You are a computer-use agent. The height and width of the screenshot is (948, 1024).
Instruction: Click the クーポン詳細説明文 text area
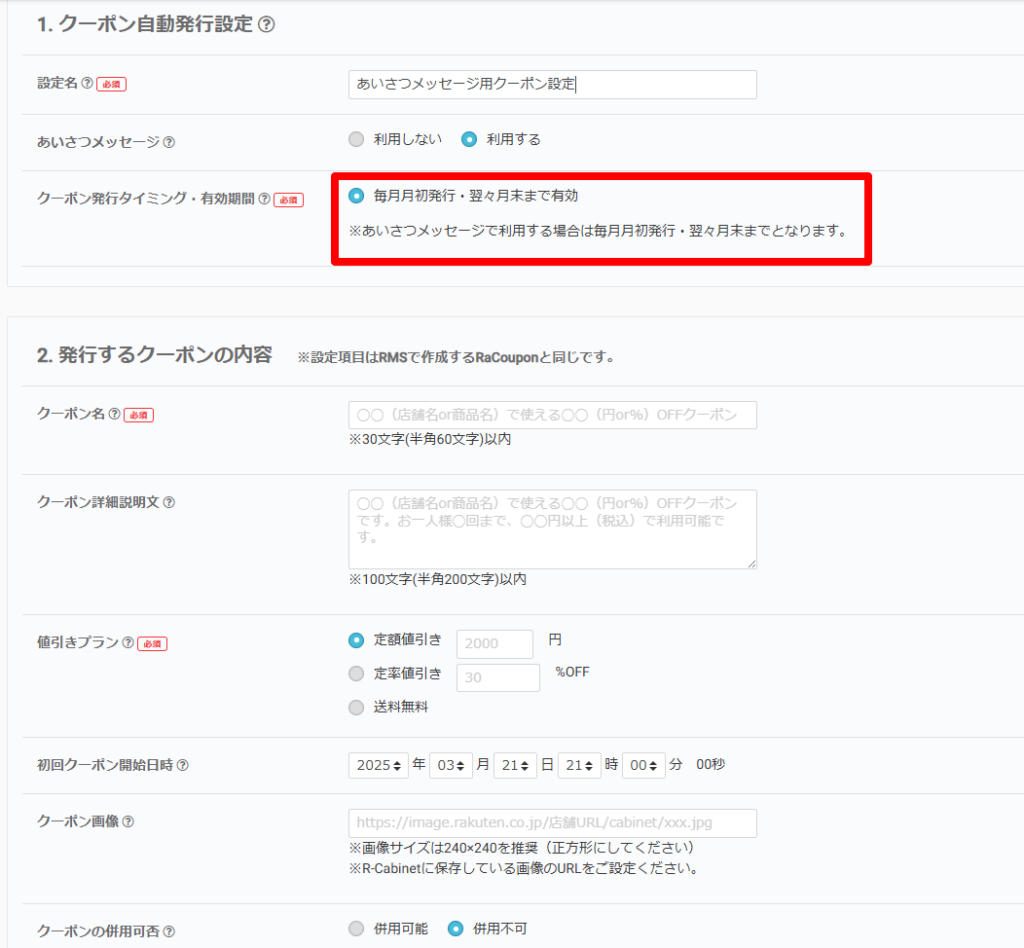pyautogui.click(x=552, y=529)
